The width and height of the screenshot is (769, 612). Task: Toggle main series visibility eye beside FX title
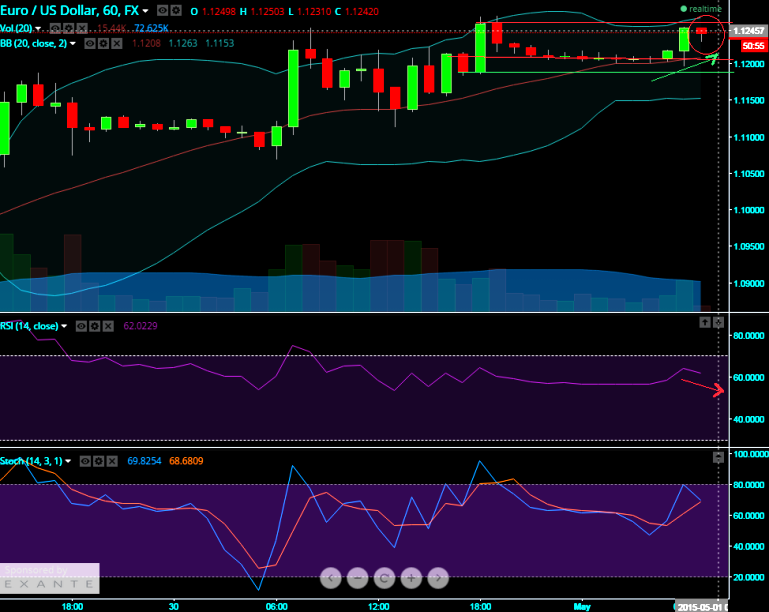(x=163, y=10)
